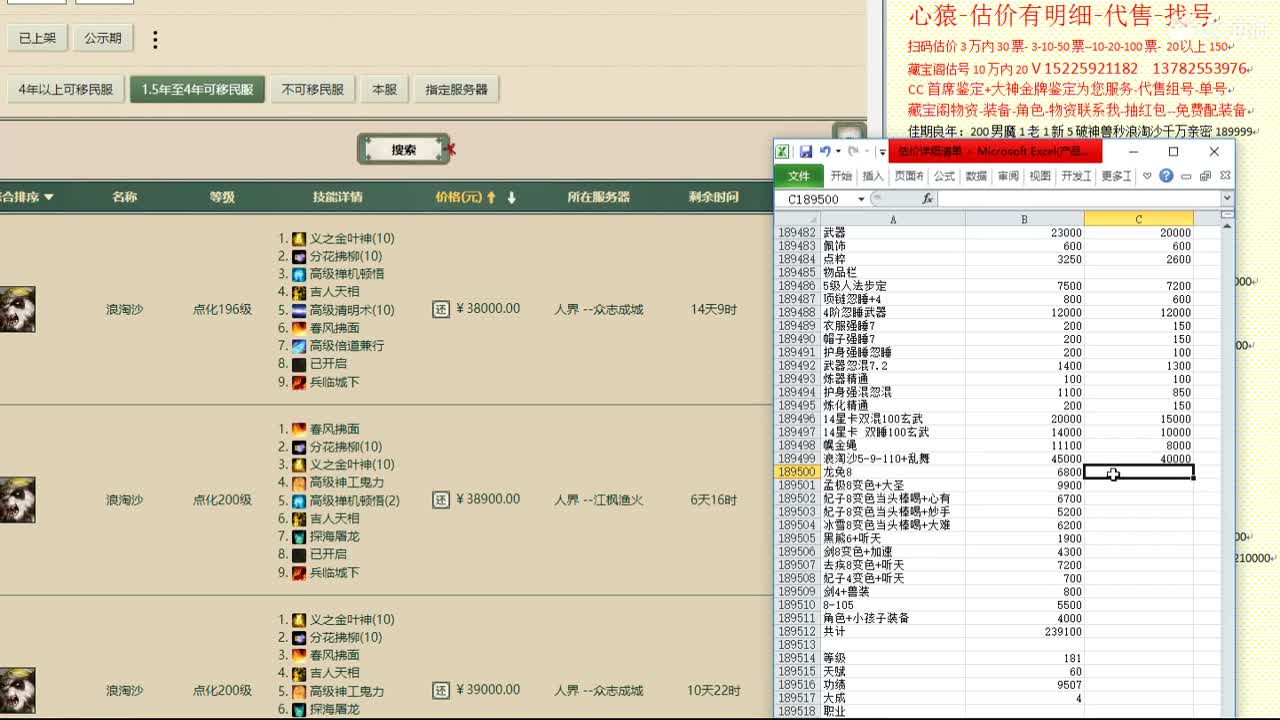Select the 不可移民服 filter
Screen dimensions: 1280x720
[312, 89]
